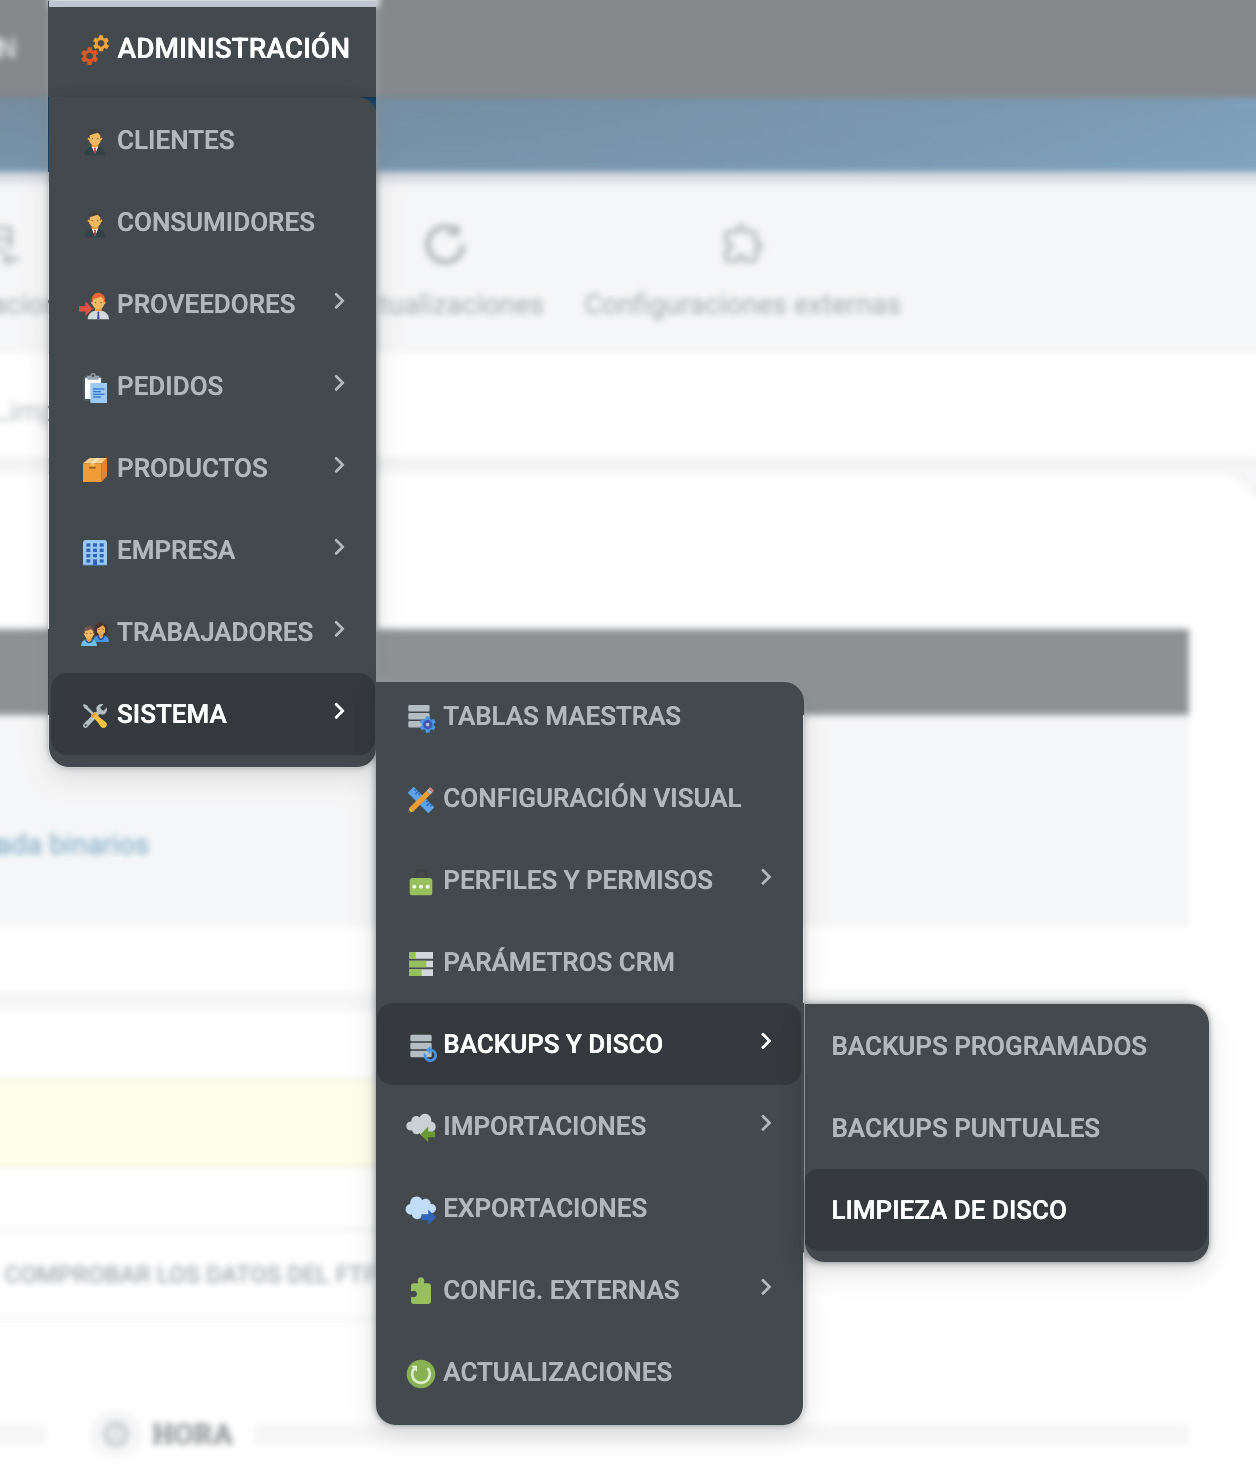Click the Administración menu header
This screenshot has height=1464, width=1256.
212,48
